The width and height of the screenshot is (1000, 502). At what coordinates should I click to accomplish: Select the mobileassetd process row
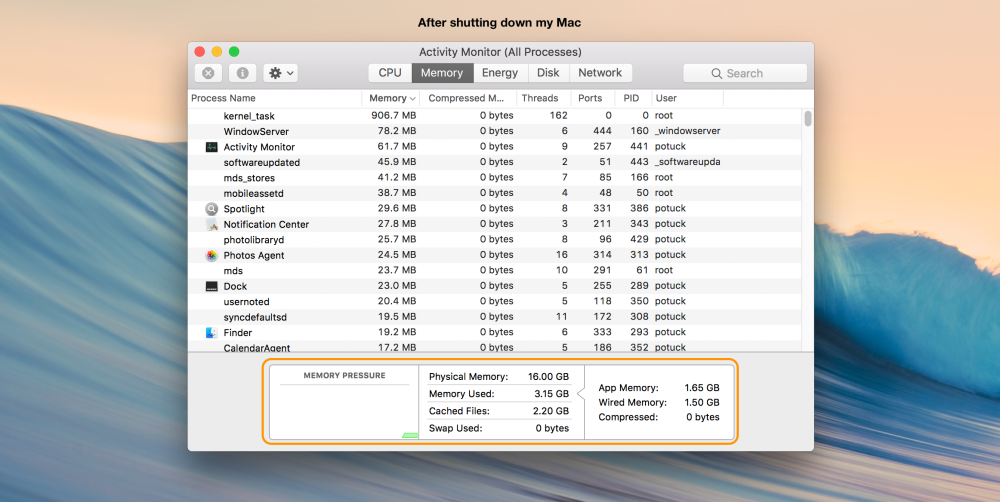click(x=495, y=193)
